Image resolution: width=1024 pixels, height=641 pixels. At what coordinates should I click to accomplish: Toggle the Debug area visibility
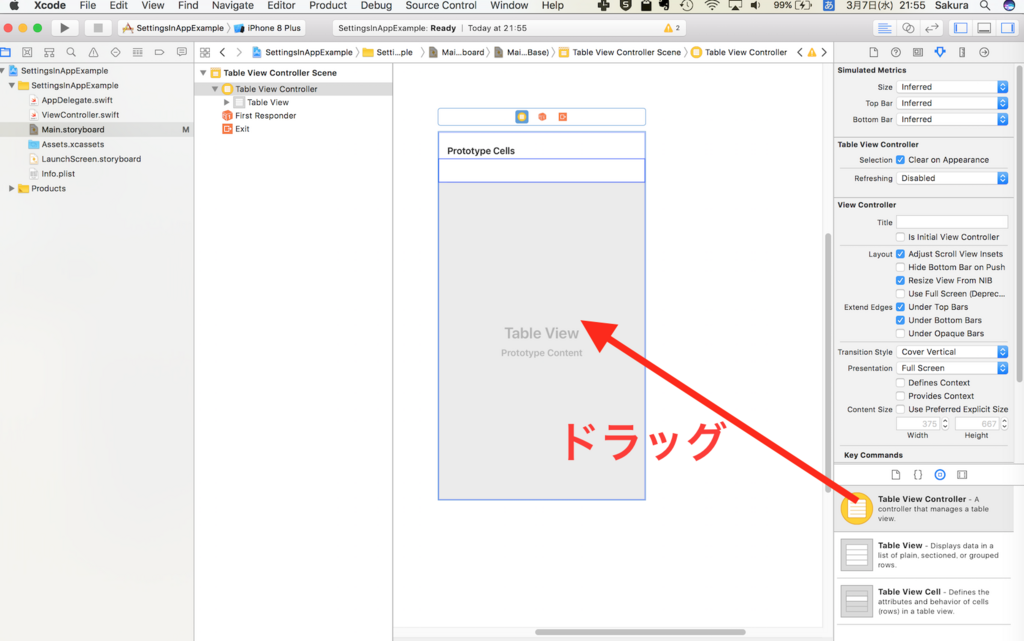coord(984,28)
